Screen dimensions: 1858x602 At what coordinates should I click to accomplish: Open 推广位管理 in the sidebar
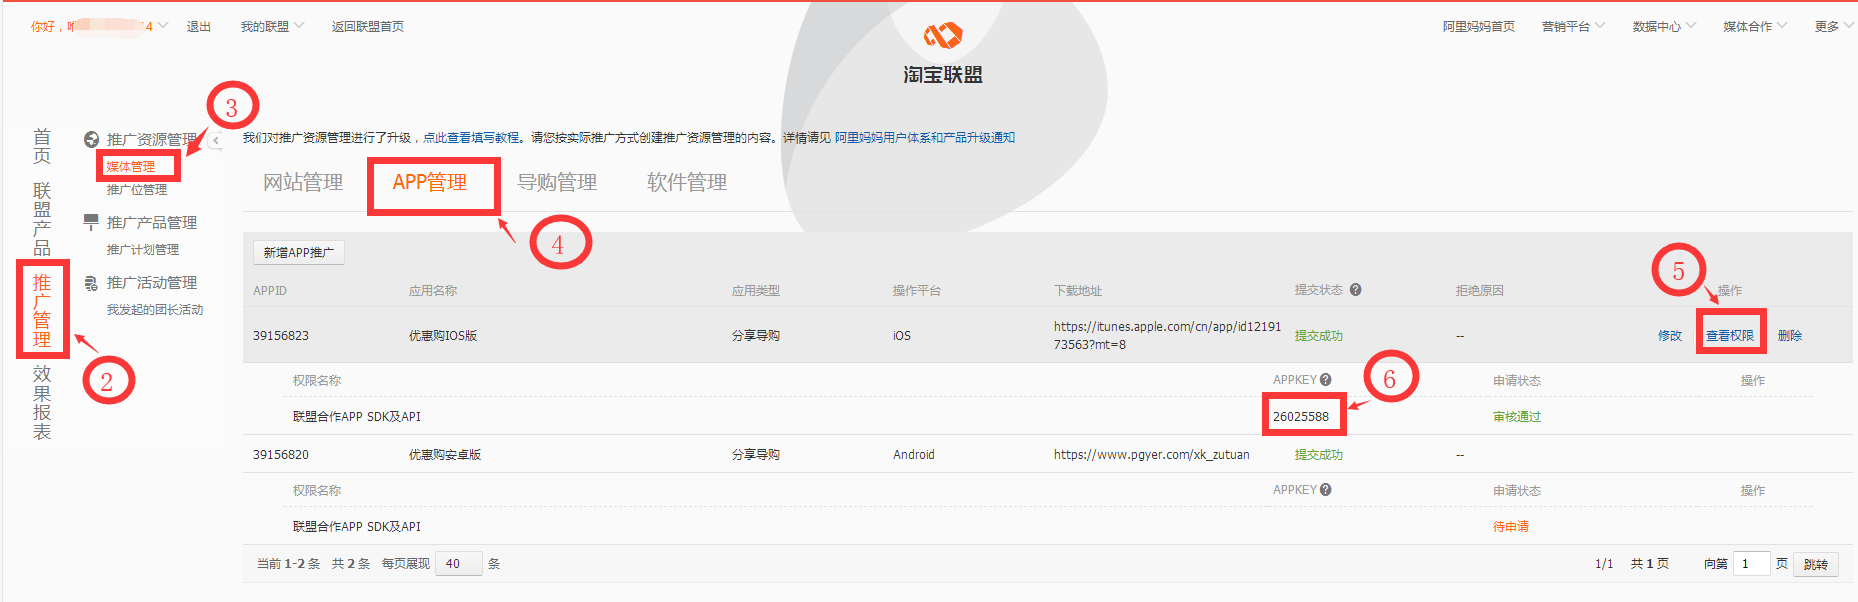pyautogui.click(x=137, y=189)
